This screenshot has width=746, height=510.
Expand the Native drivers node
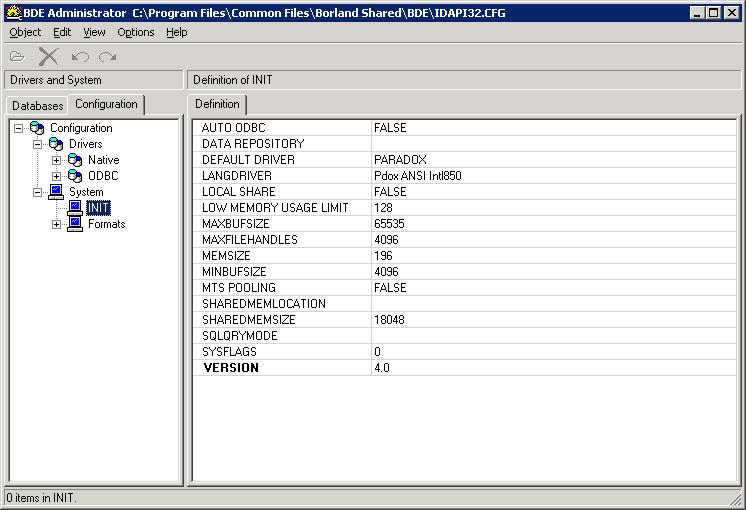pyautogui.click(x=56, y=160)
